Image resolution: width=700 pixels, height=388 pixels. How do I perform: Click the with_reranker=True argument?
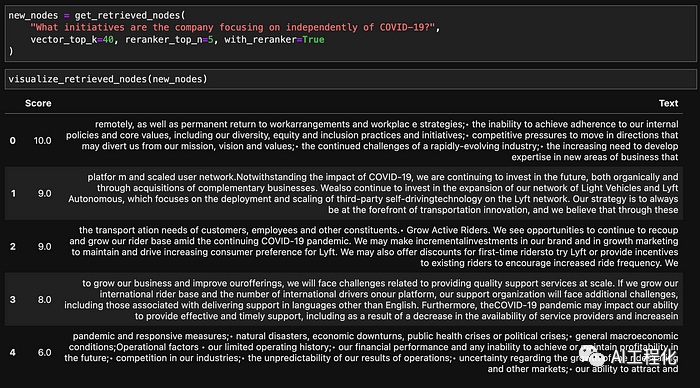click(274, 39)
